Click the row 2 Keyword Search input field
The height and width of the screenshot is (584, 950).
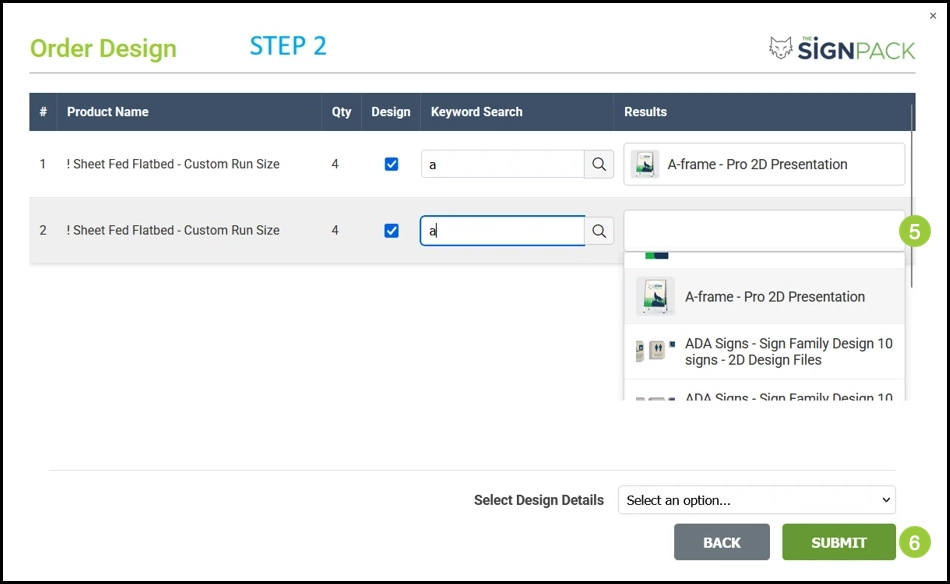pos(502,231)
